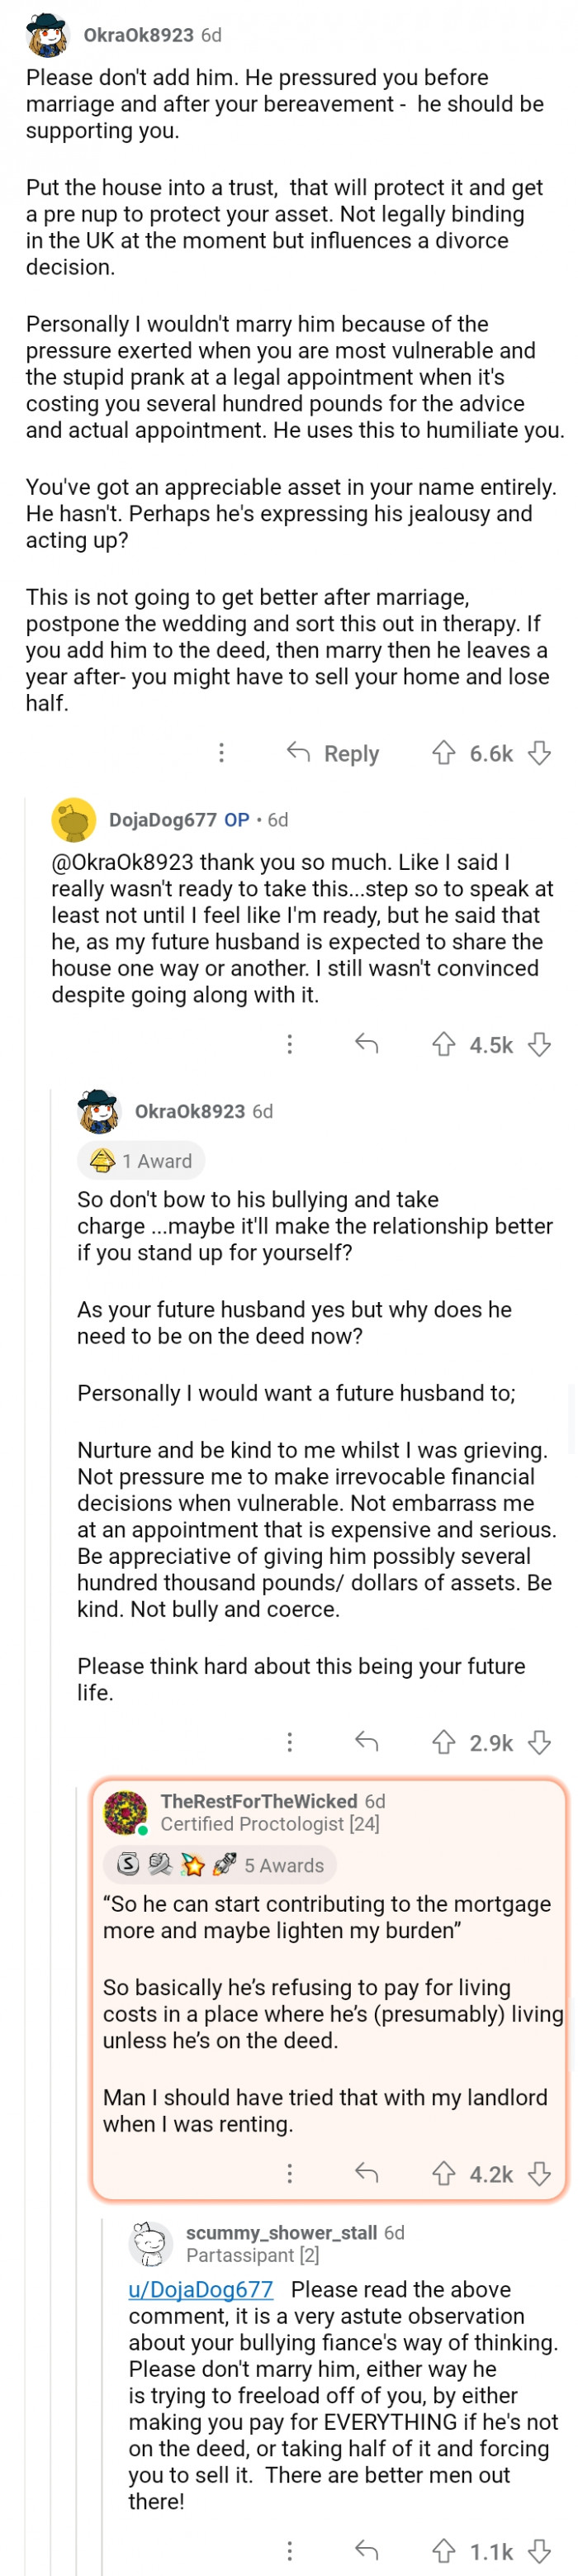This screenshot has height=2576, width=578.
Task: Reply arrow on DojaDog677's comment
Action: 367,1045
